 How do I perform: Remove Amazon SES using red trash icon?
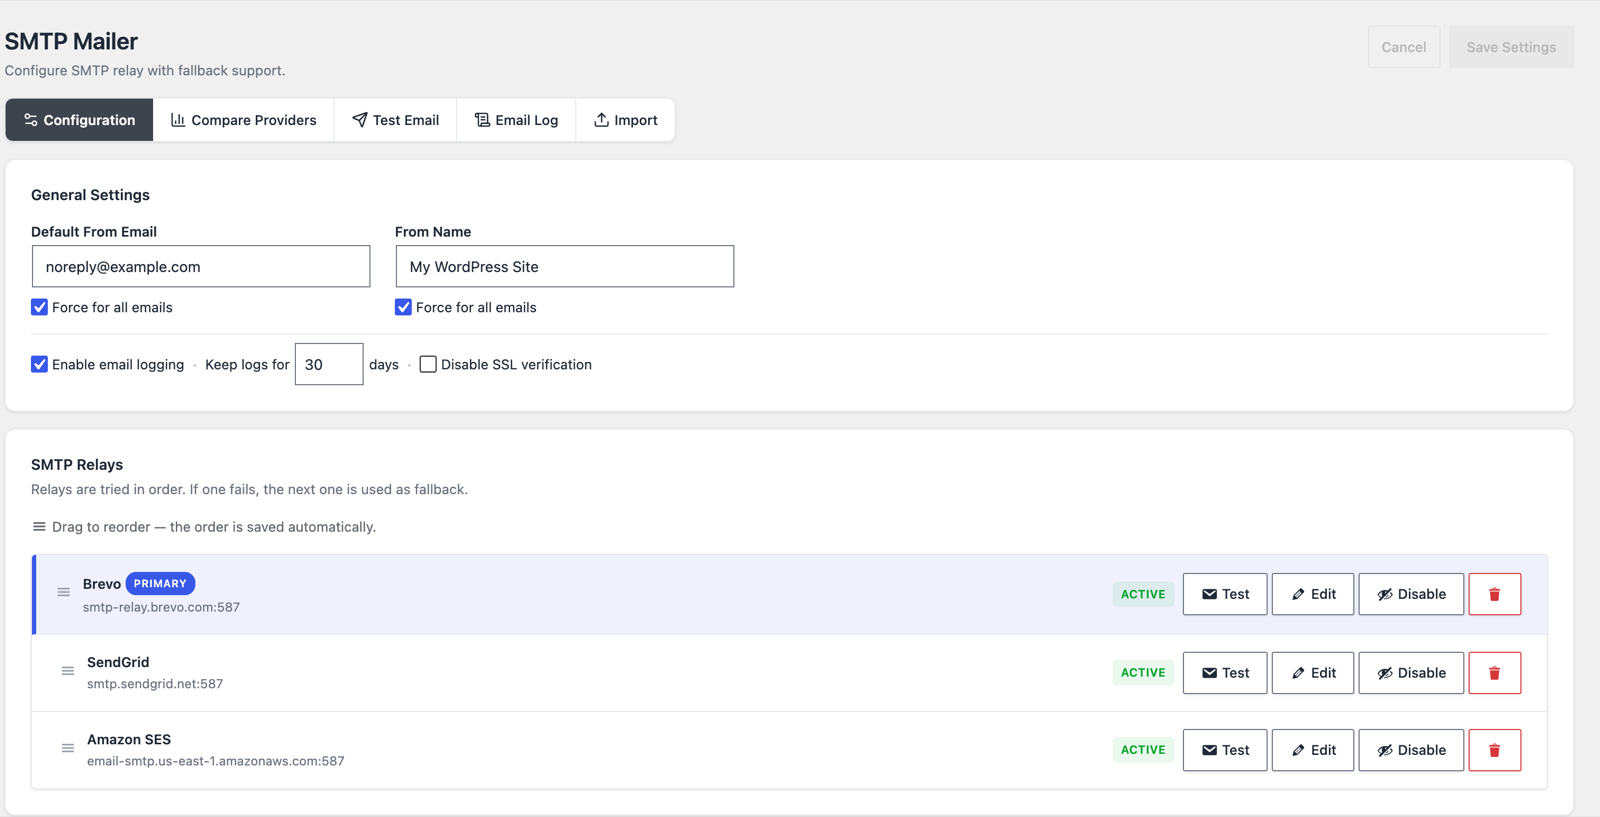pos(1494,750)
